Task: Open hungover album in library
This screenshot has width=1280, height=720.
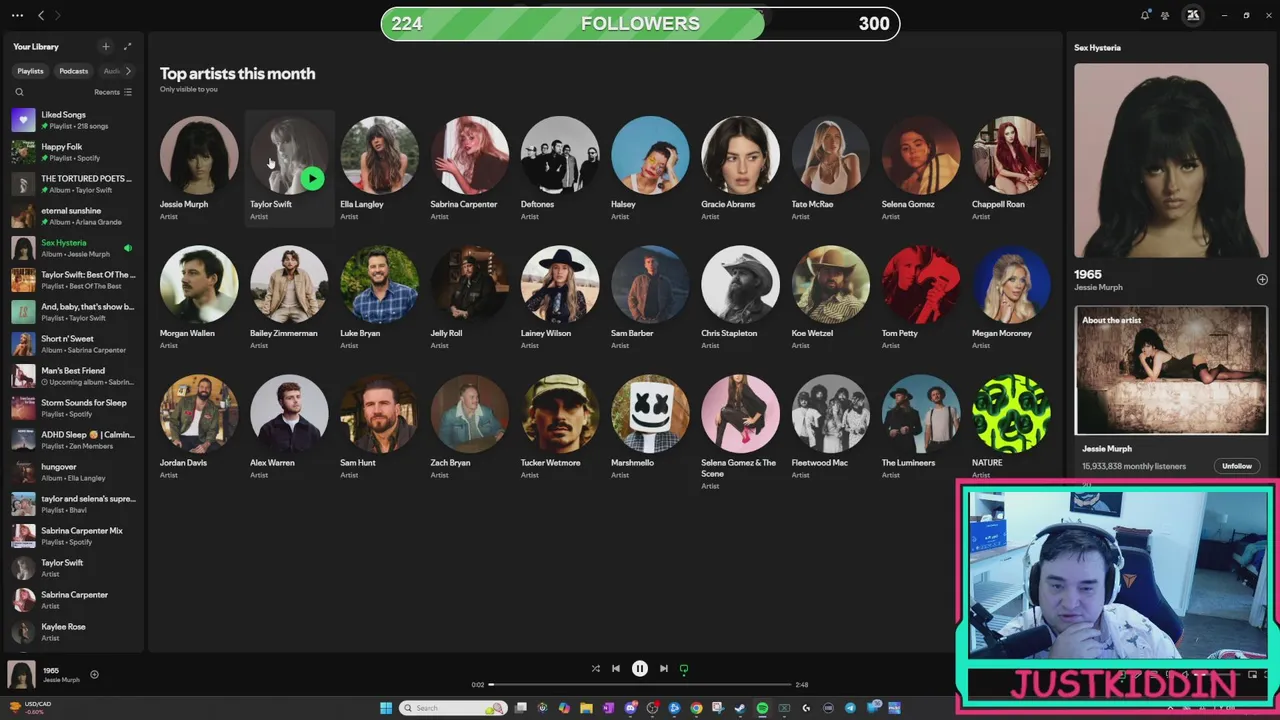Action: (74, 472)
